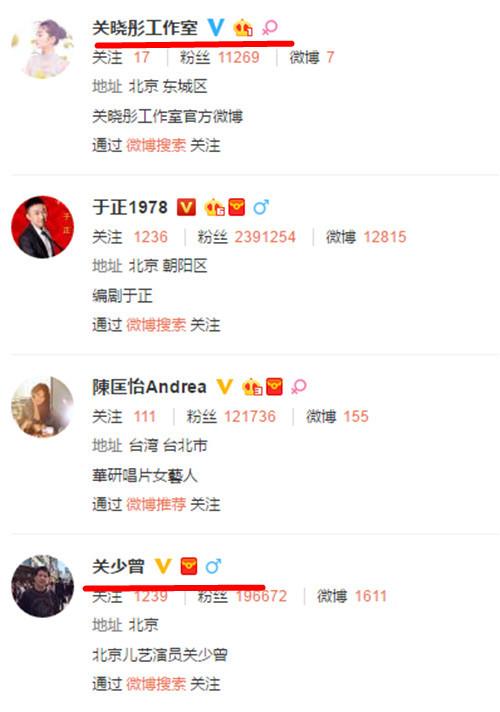Open 关晓彤工作室 fans count 11269

238,57
